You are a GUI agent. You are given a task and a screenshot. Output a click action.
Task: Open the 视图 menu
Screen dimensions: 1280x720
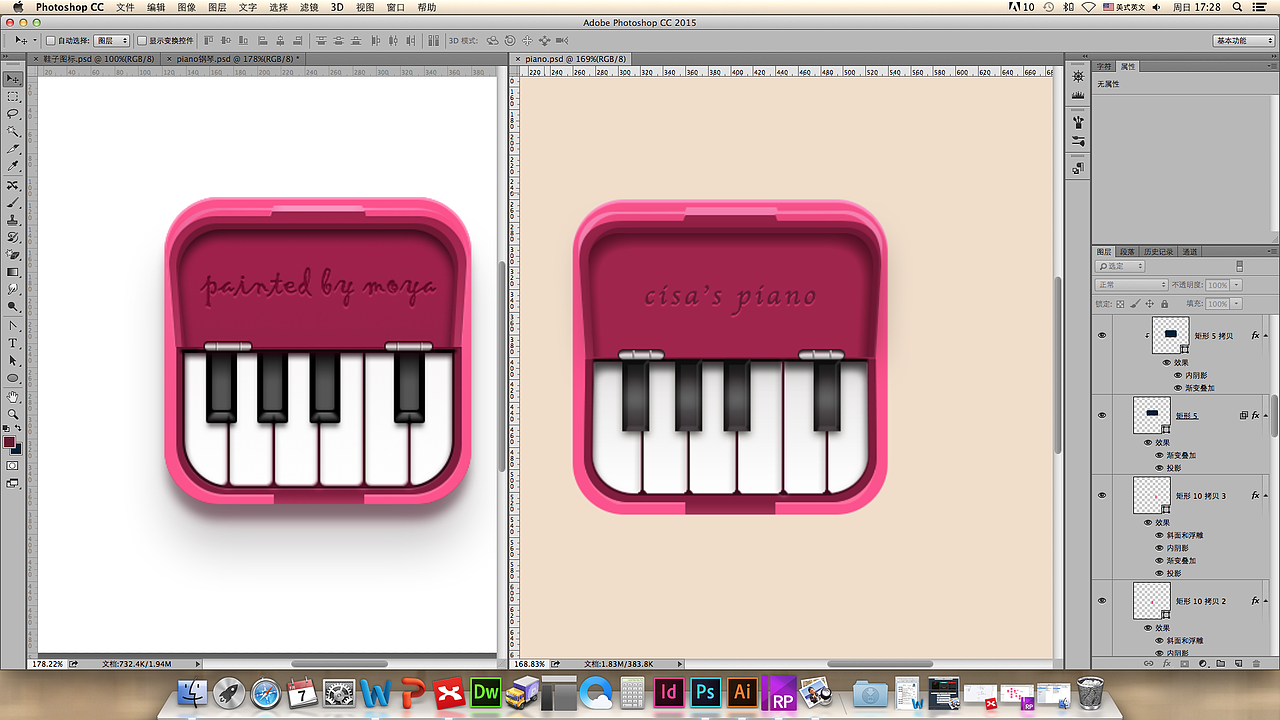[365, 7]
